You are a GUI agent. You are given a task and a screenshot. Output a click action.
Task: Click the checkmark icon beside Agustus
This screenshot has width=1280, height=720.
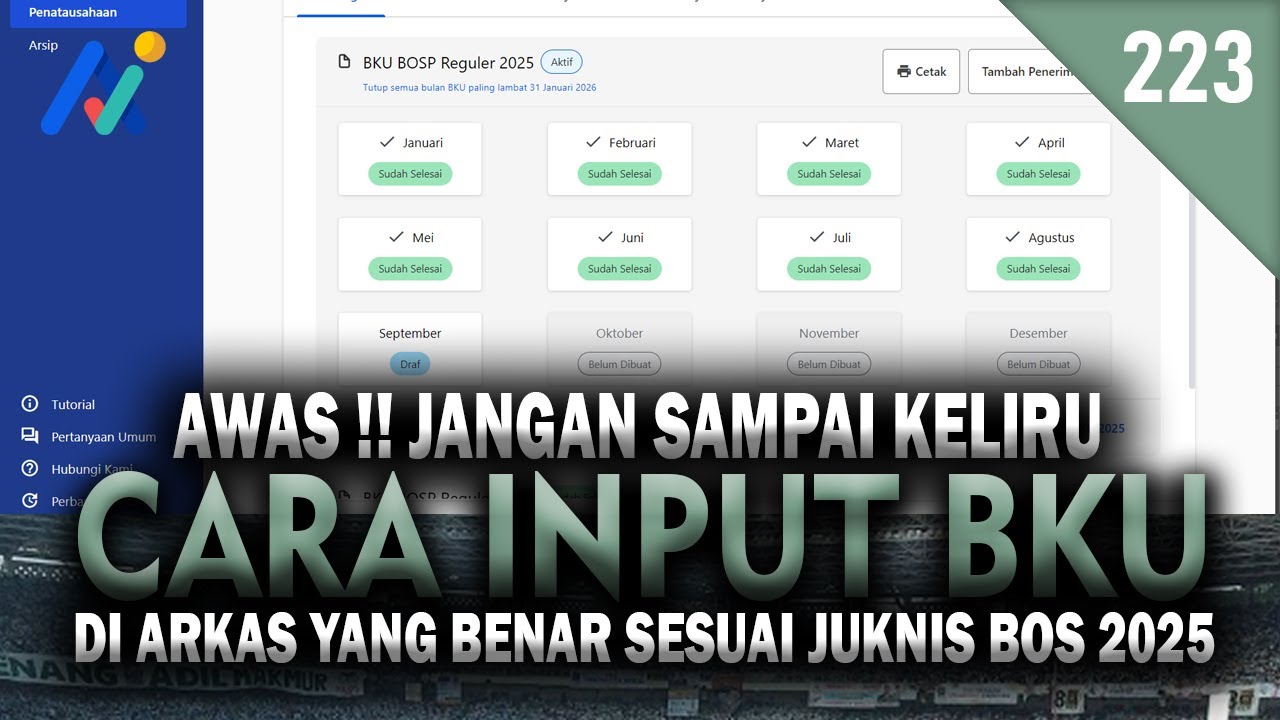tap(1012, 237)
